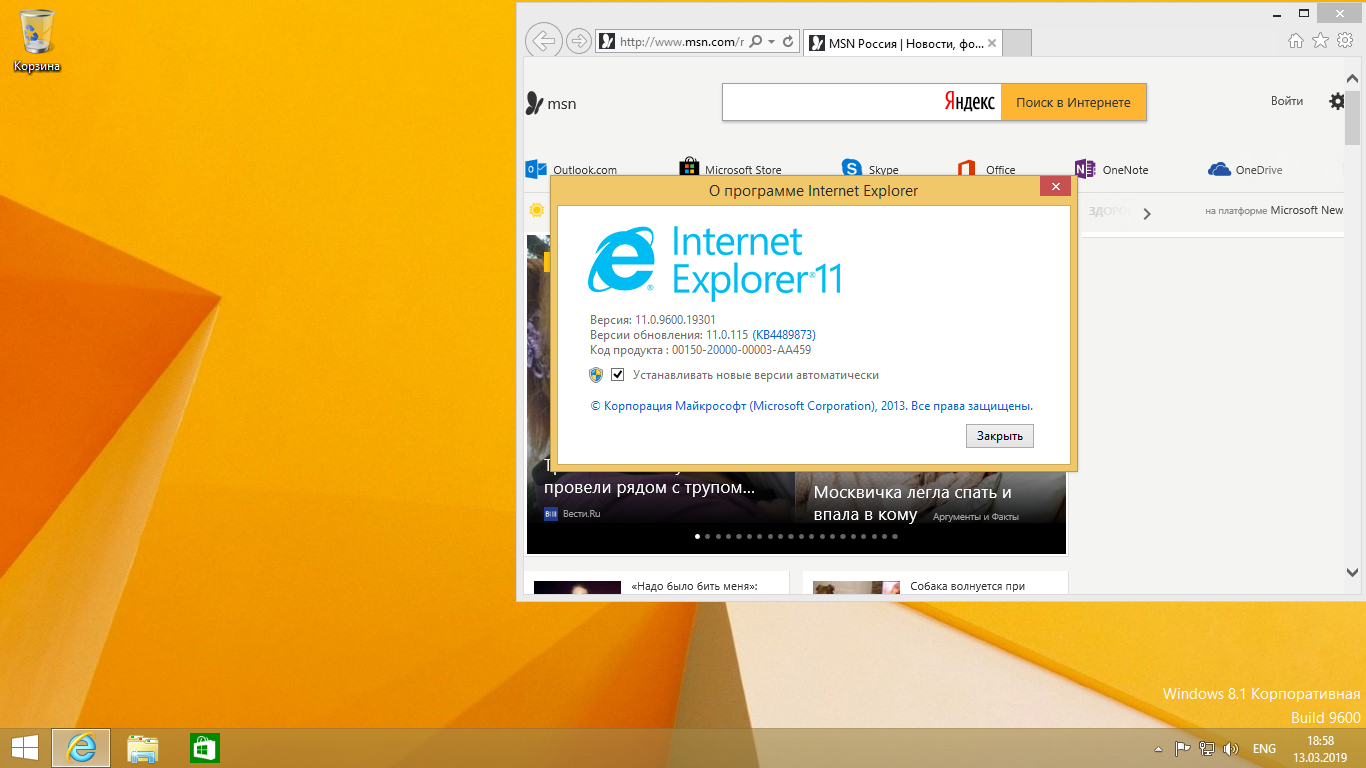Click the volume speaker tray icon
The height and width of the screenshot is (768, 1366).
pos(1231,748)
